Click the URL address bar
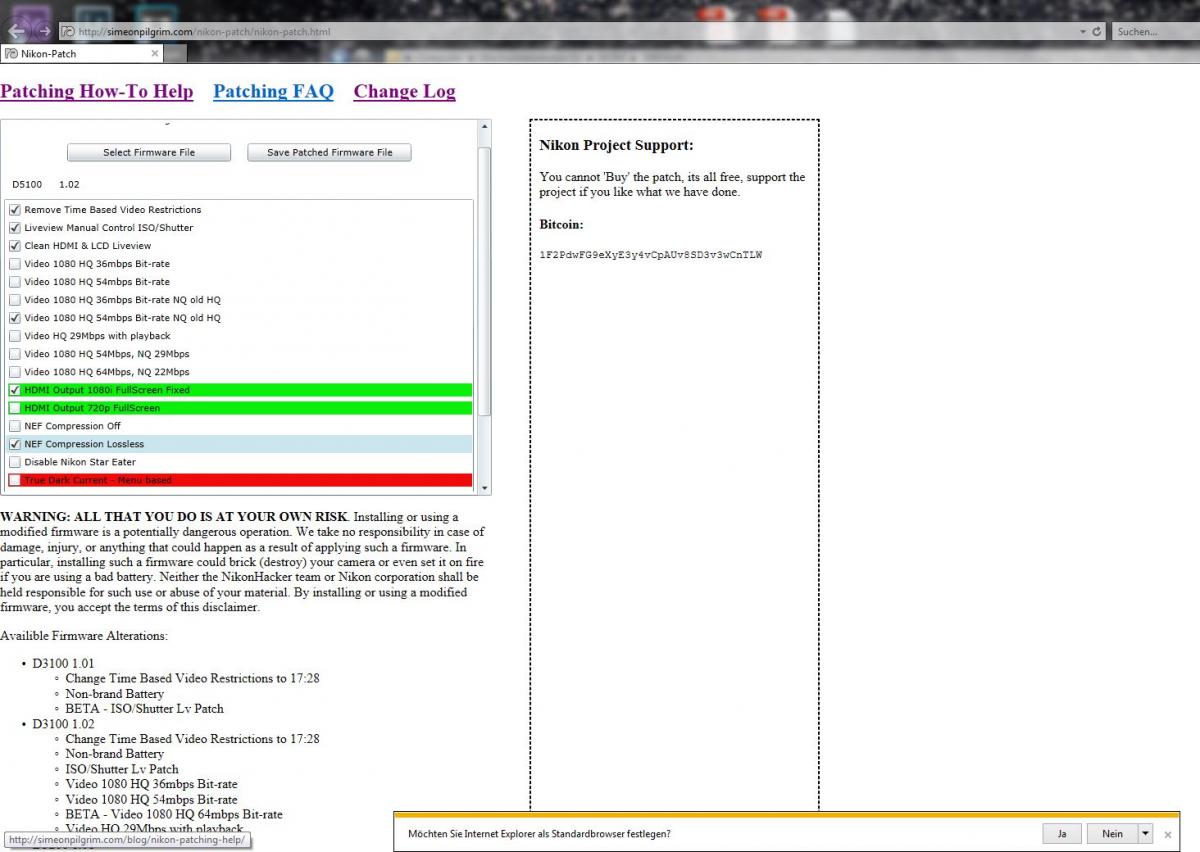This screenshot has width=1200, height=852. 568,32
